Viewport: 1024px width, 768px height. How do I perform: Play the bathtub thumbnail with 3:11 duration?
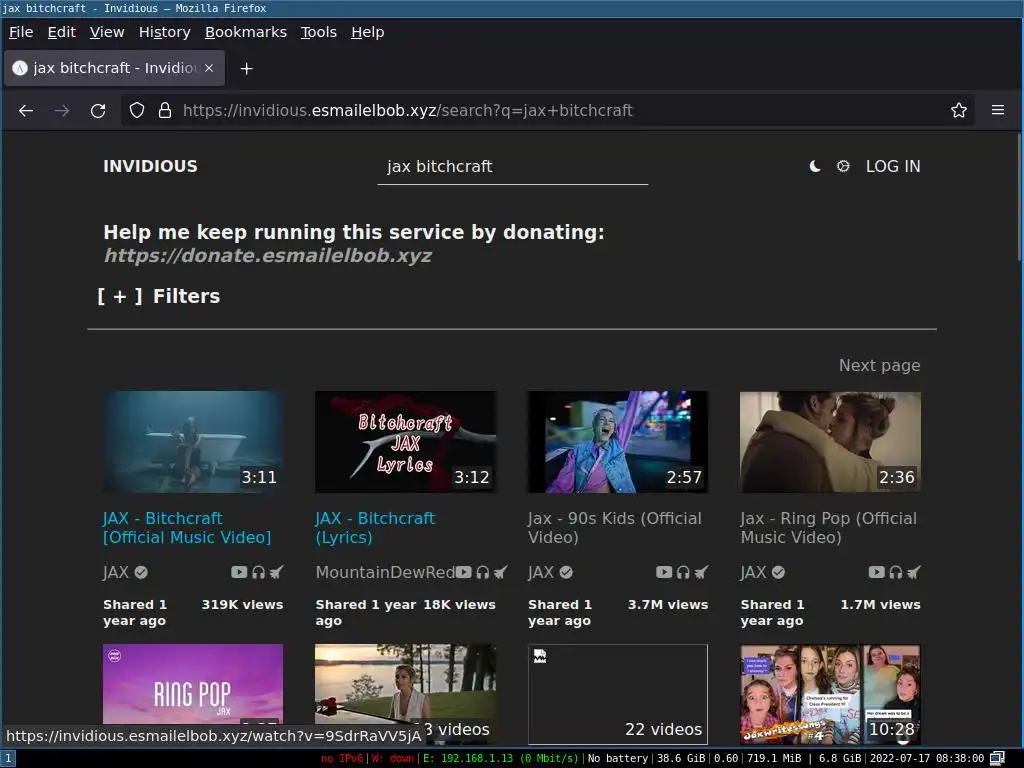click(x=193, y=442)
